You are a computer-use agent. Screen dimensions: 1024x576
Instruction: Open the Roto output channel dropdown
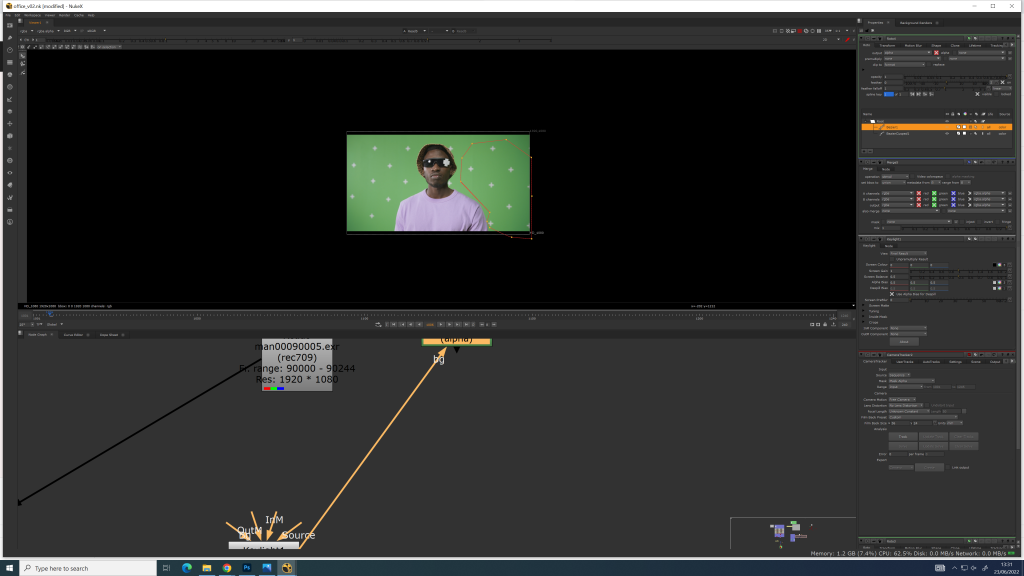(x=908, y=53)
